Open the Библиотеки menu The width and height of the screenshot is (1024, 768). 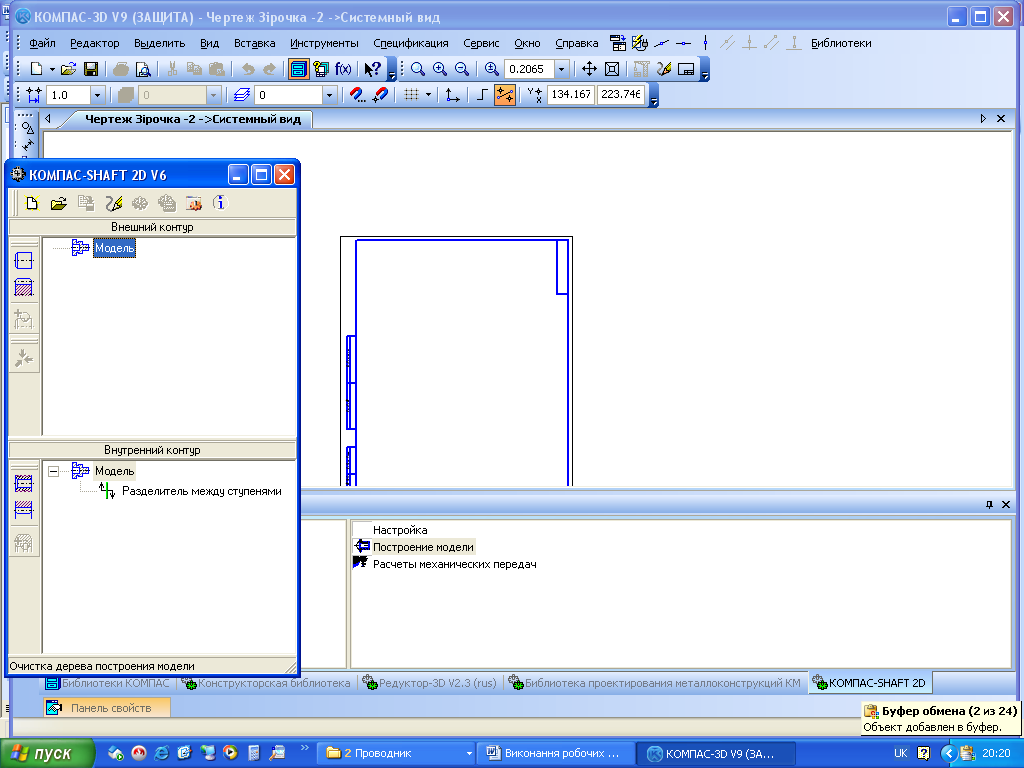pyautogui.click(x=841, y=43)
